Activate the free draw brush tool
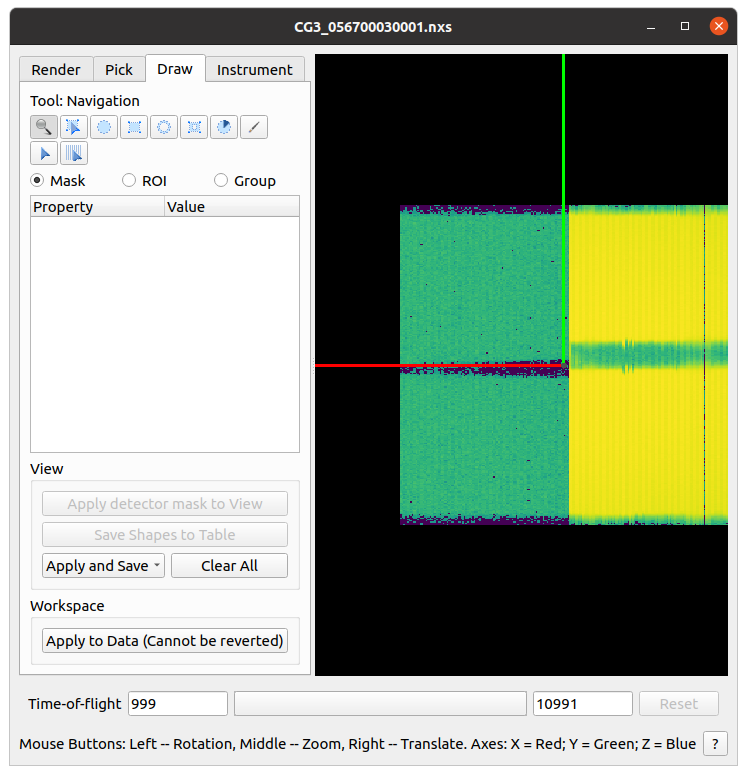 254,127
